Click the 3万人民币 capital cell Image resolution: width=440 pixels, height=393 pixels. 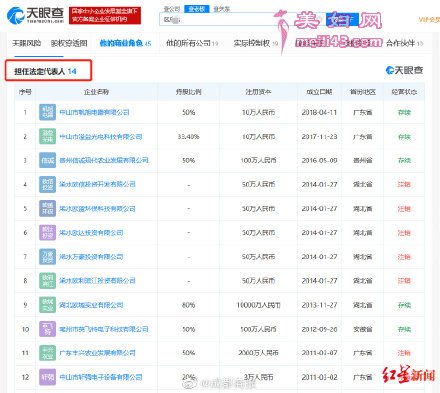coord(258,377)
